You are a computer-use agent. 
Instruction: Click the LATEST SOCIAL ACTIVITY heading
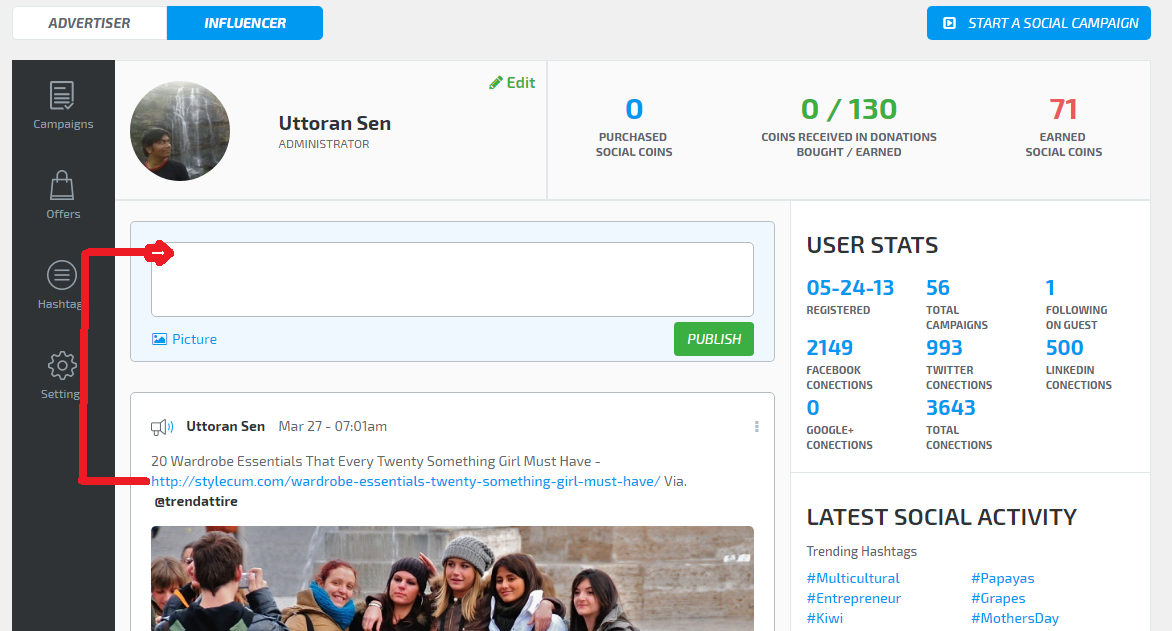pos(942,517)
